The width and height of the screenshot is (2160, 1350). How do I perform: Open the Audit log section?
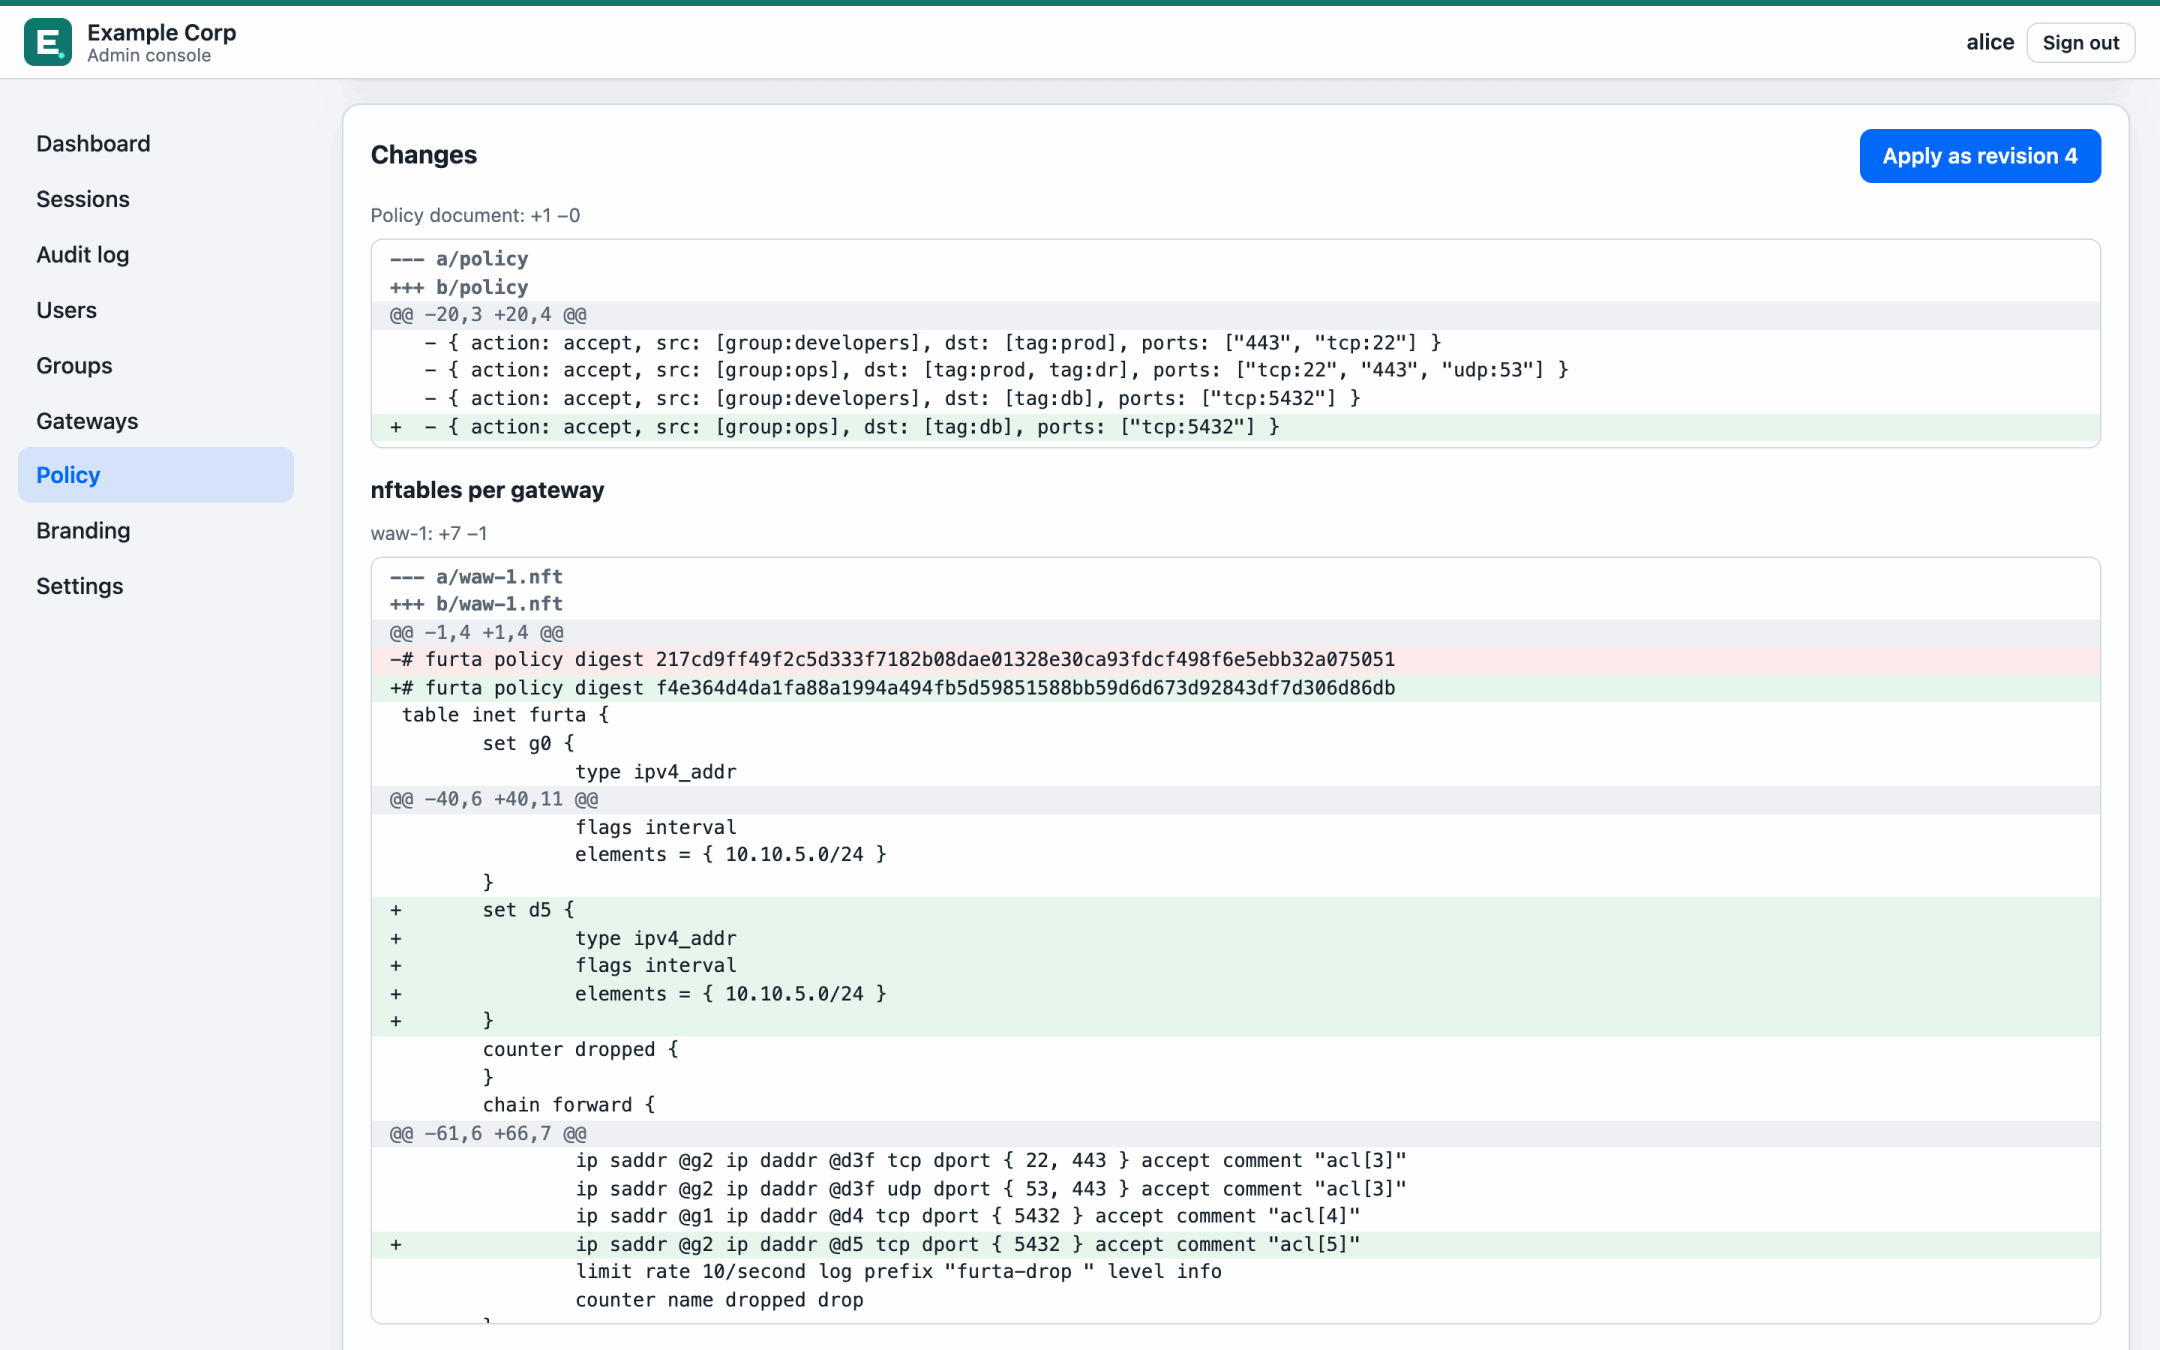pos(156,255)
